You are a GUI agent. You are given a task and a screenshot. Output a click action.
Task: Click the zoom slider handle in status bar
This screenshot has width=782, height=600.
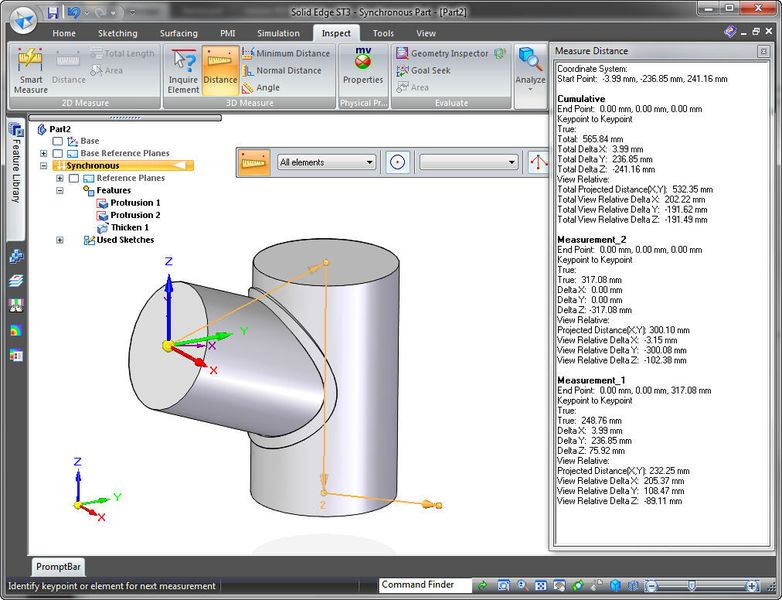[691, 585]
